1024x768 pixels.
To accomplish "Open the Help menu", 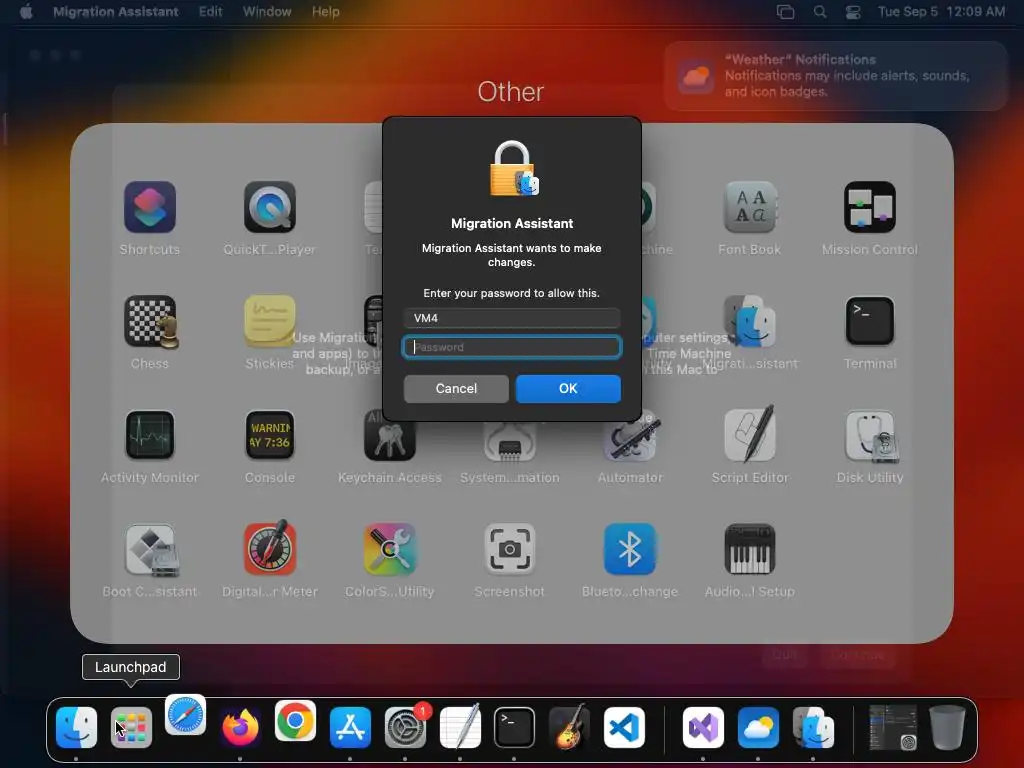I will tap(325, 12).
